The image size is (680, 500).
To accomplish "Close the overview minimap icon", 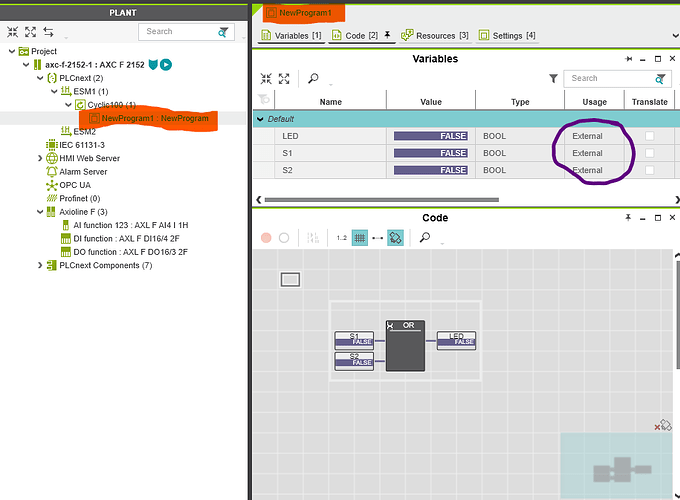I will [663, 425].
